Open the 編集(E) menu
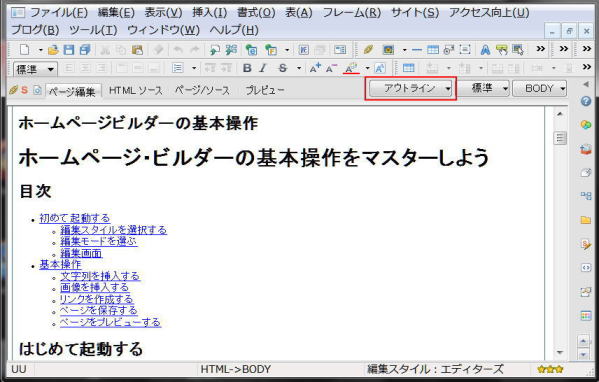Screen dimensions: 599x382 click(116, 13)
